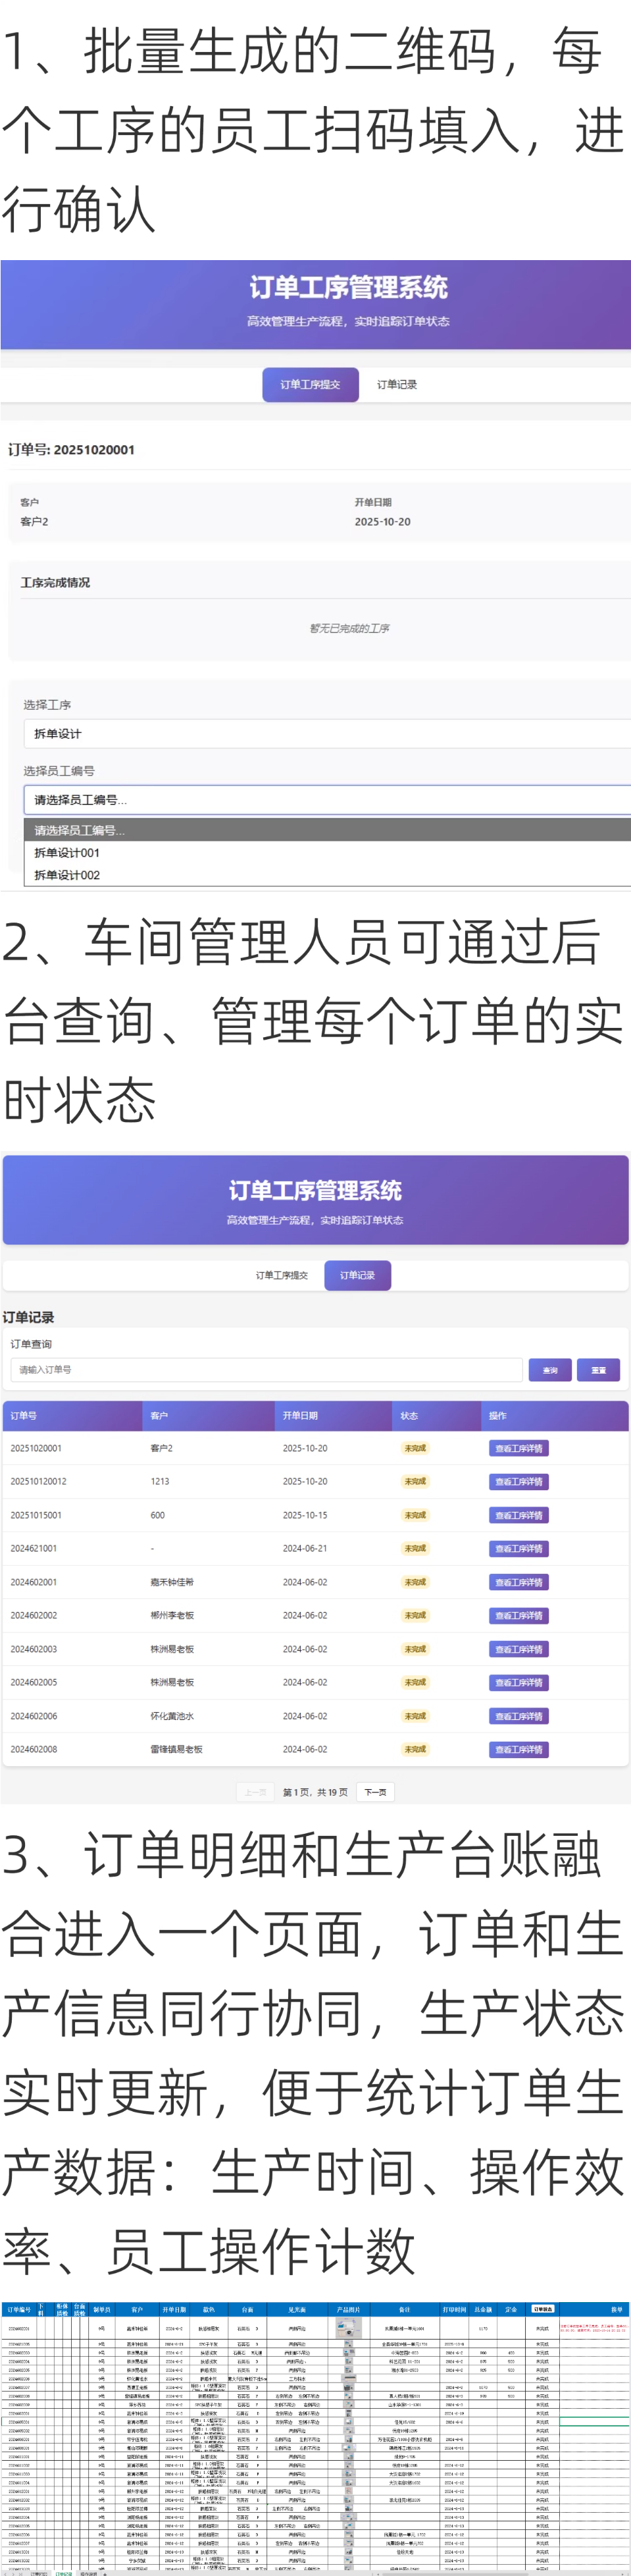Open 查看工序详情 for order 202510120012
Image resolution: width=631 pixels, height=2576 pixels.
coord(518,1482)
